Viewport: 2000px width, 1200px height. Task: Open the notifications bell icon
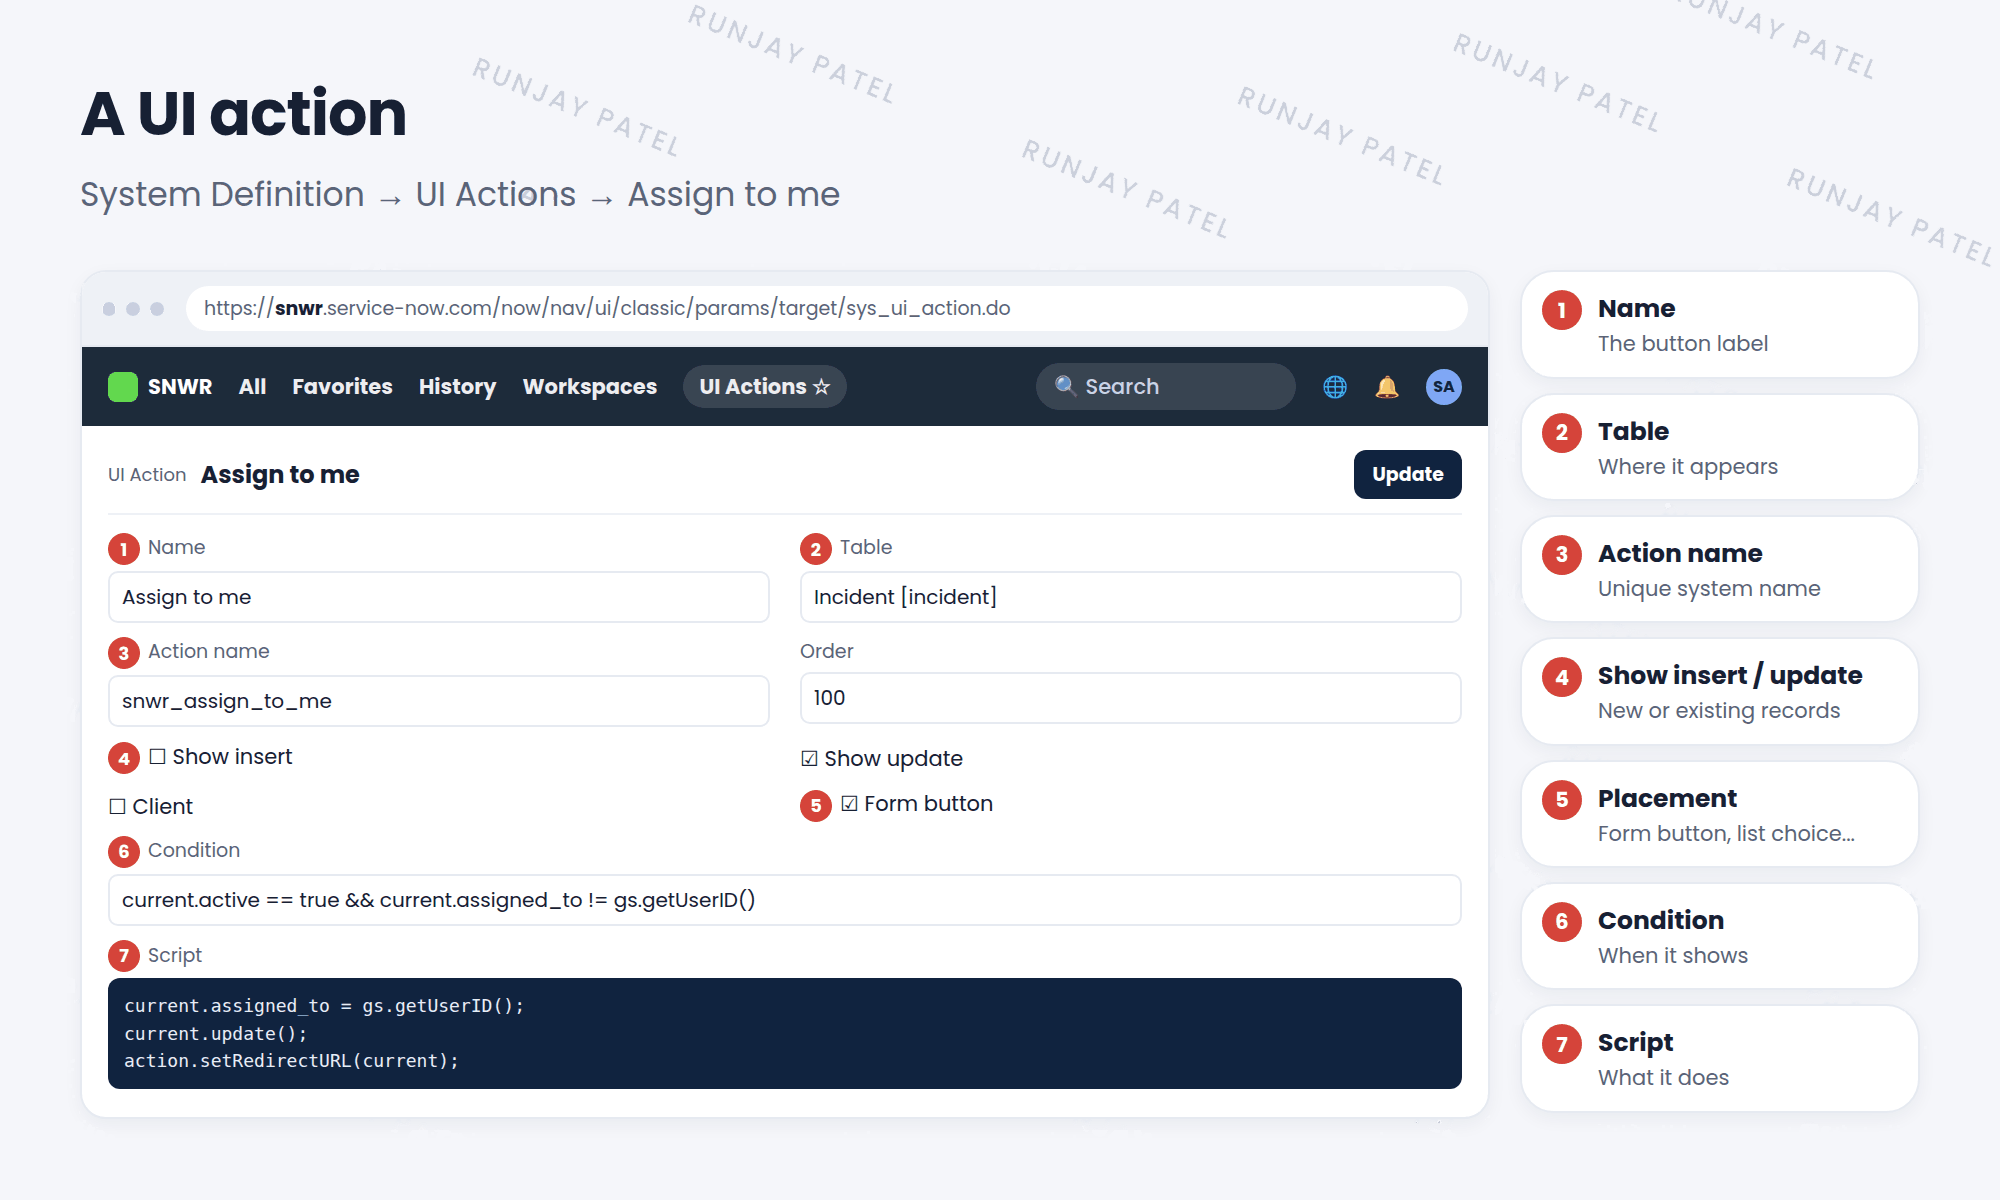[x=1387, y=387]
